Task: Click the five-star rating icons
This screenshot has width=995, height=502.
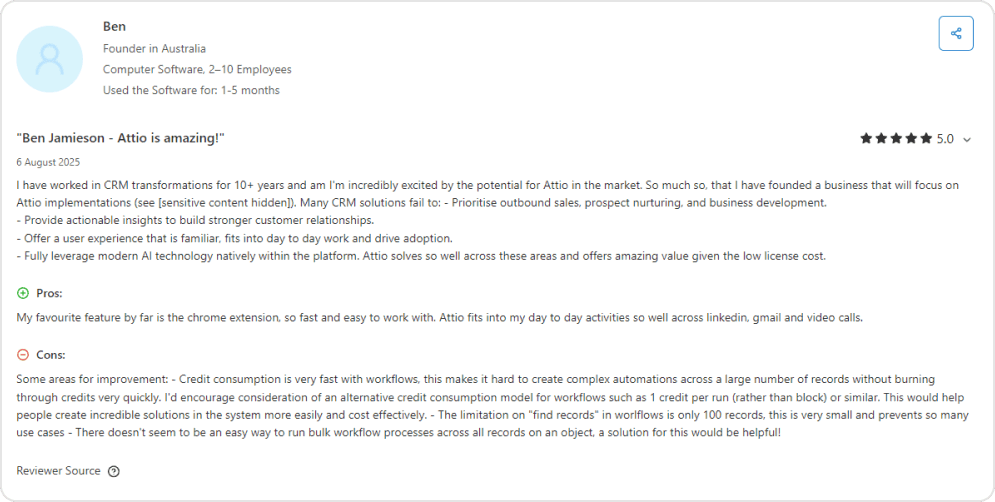Action: pos(896,139)
